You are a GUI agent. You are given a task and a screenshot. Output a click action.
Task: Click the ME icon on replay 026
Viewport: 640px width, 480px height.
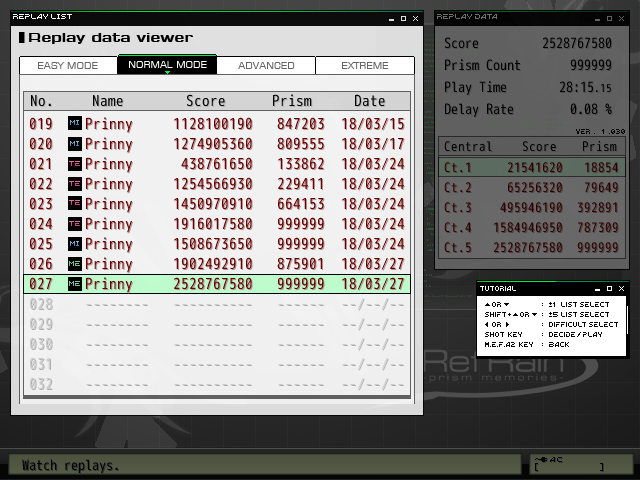pyautogui.click(x=75, y=264)
